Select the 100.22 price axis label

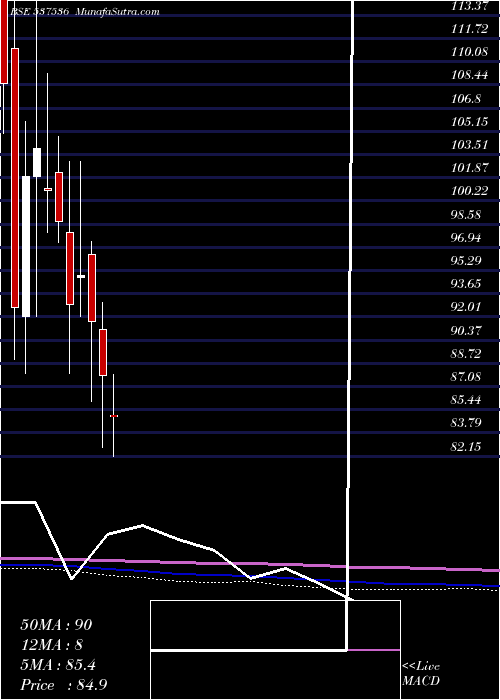[470, 191]
